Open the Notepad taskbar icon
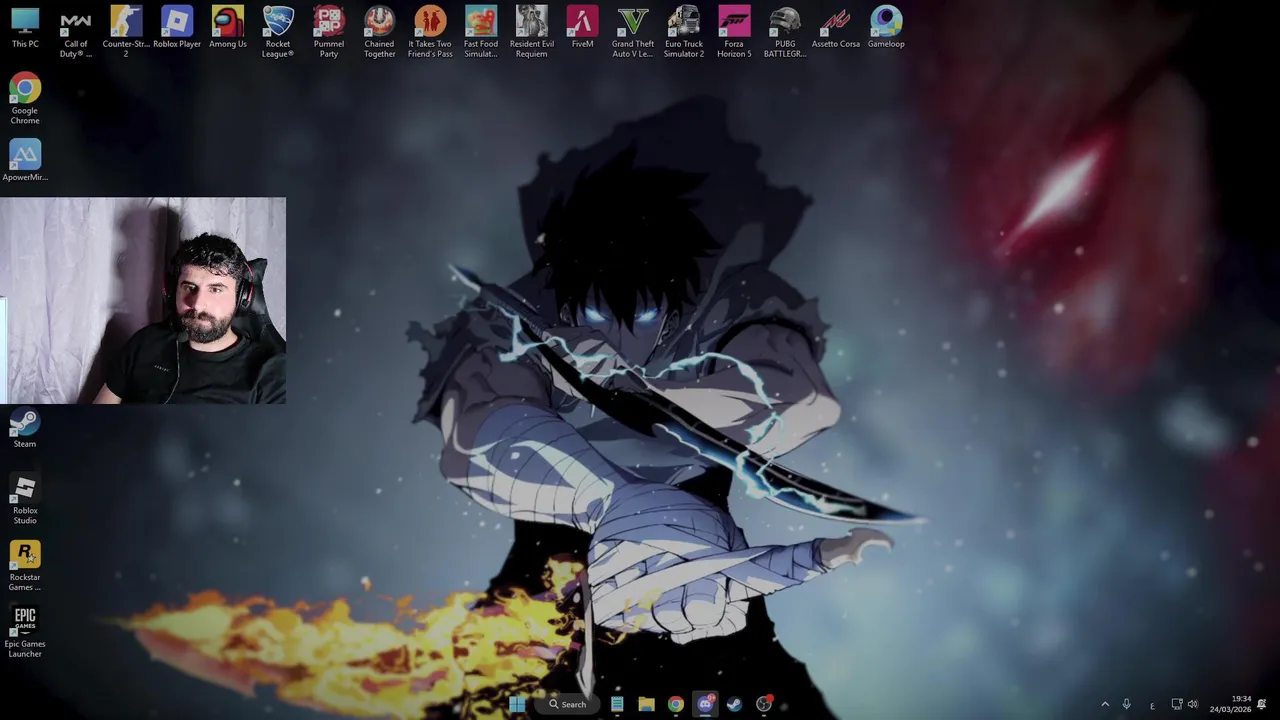 [x=617, y=704]
